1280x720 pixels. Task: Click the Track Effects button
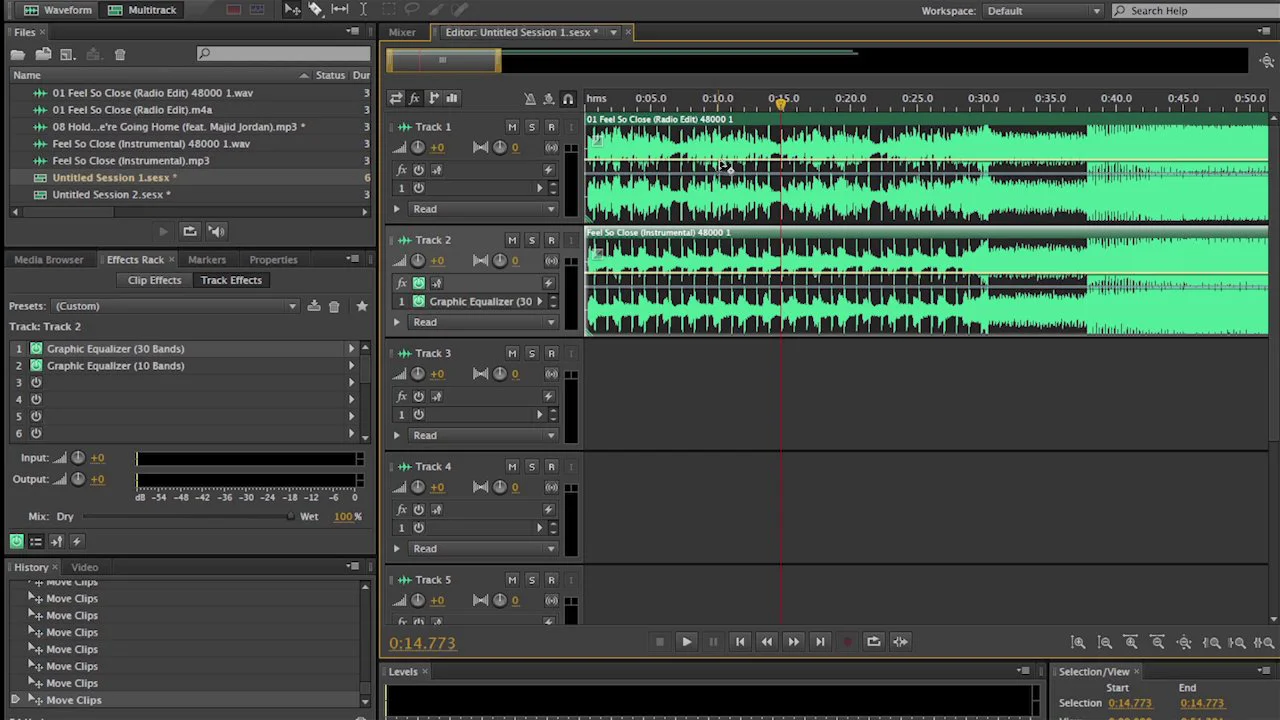click(231, 280)
